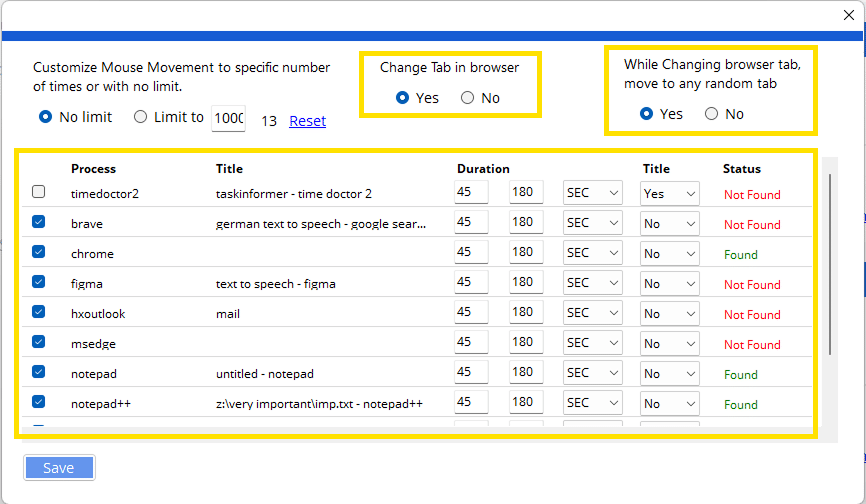Uncheck the figma process checkbox

38,282
